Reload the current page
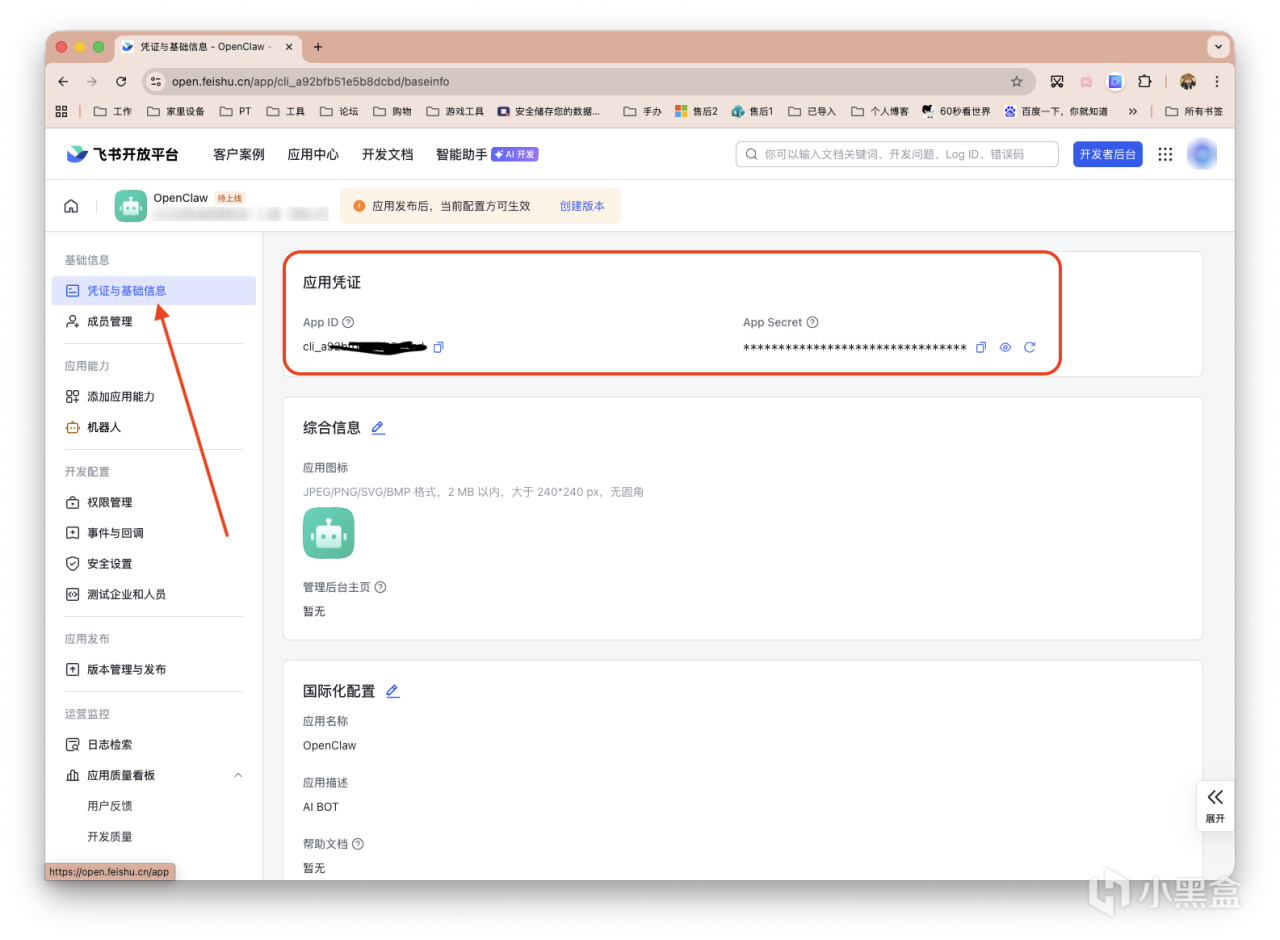 [x=121, y=81]
